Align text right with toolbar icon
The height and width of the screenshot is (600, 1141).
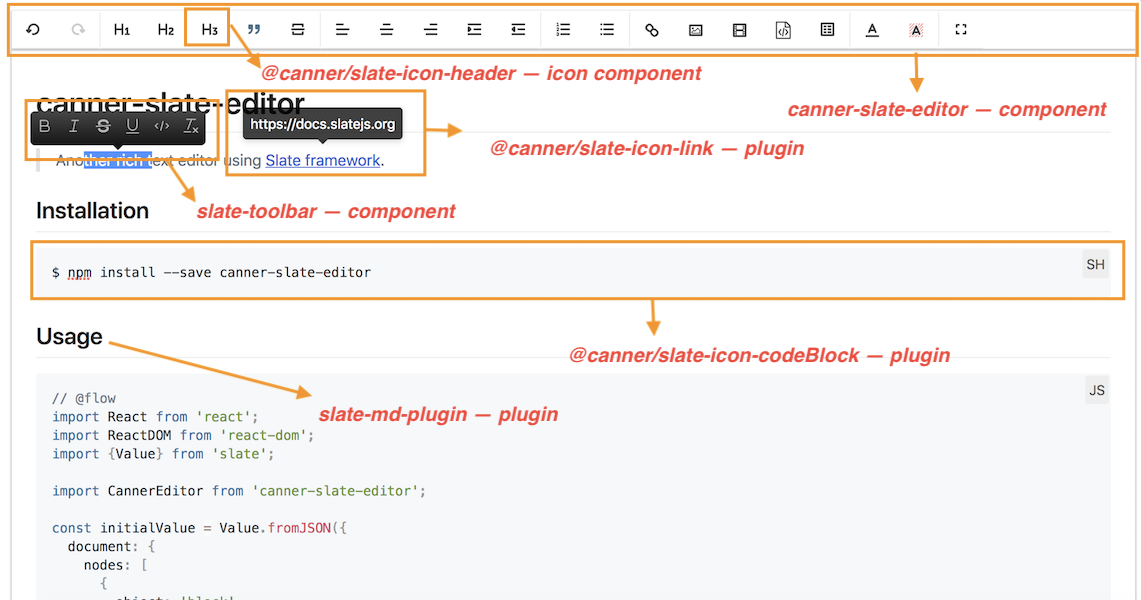pyautogui.click(x=431, y=30)
